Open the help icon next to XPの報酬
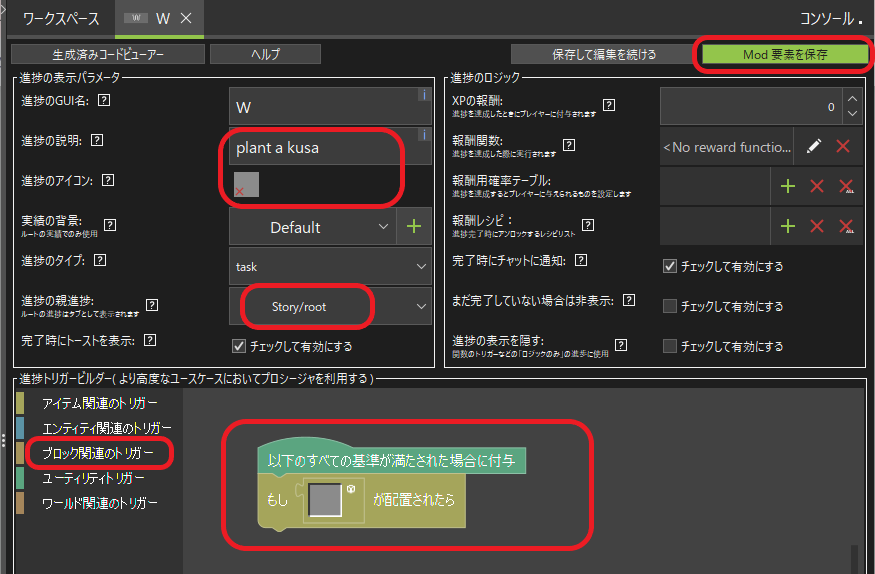The width and height of the screenshot is (875, 574). tap(609, 105)
